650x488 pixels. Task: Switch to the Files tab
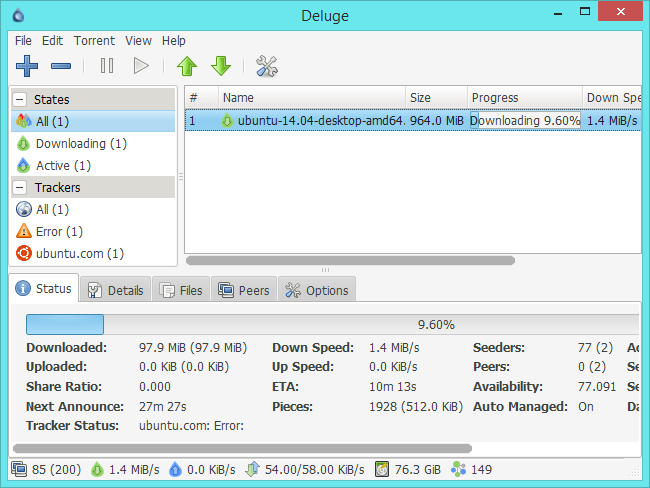[x=181, y=290]
